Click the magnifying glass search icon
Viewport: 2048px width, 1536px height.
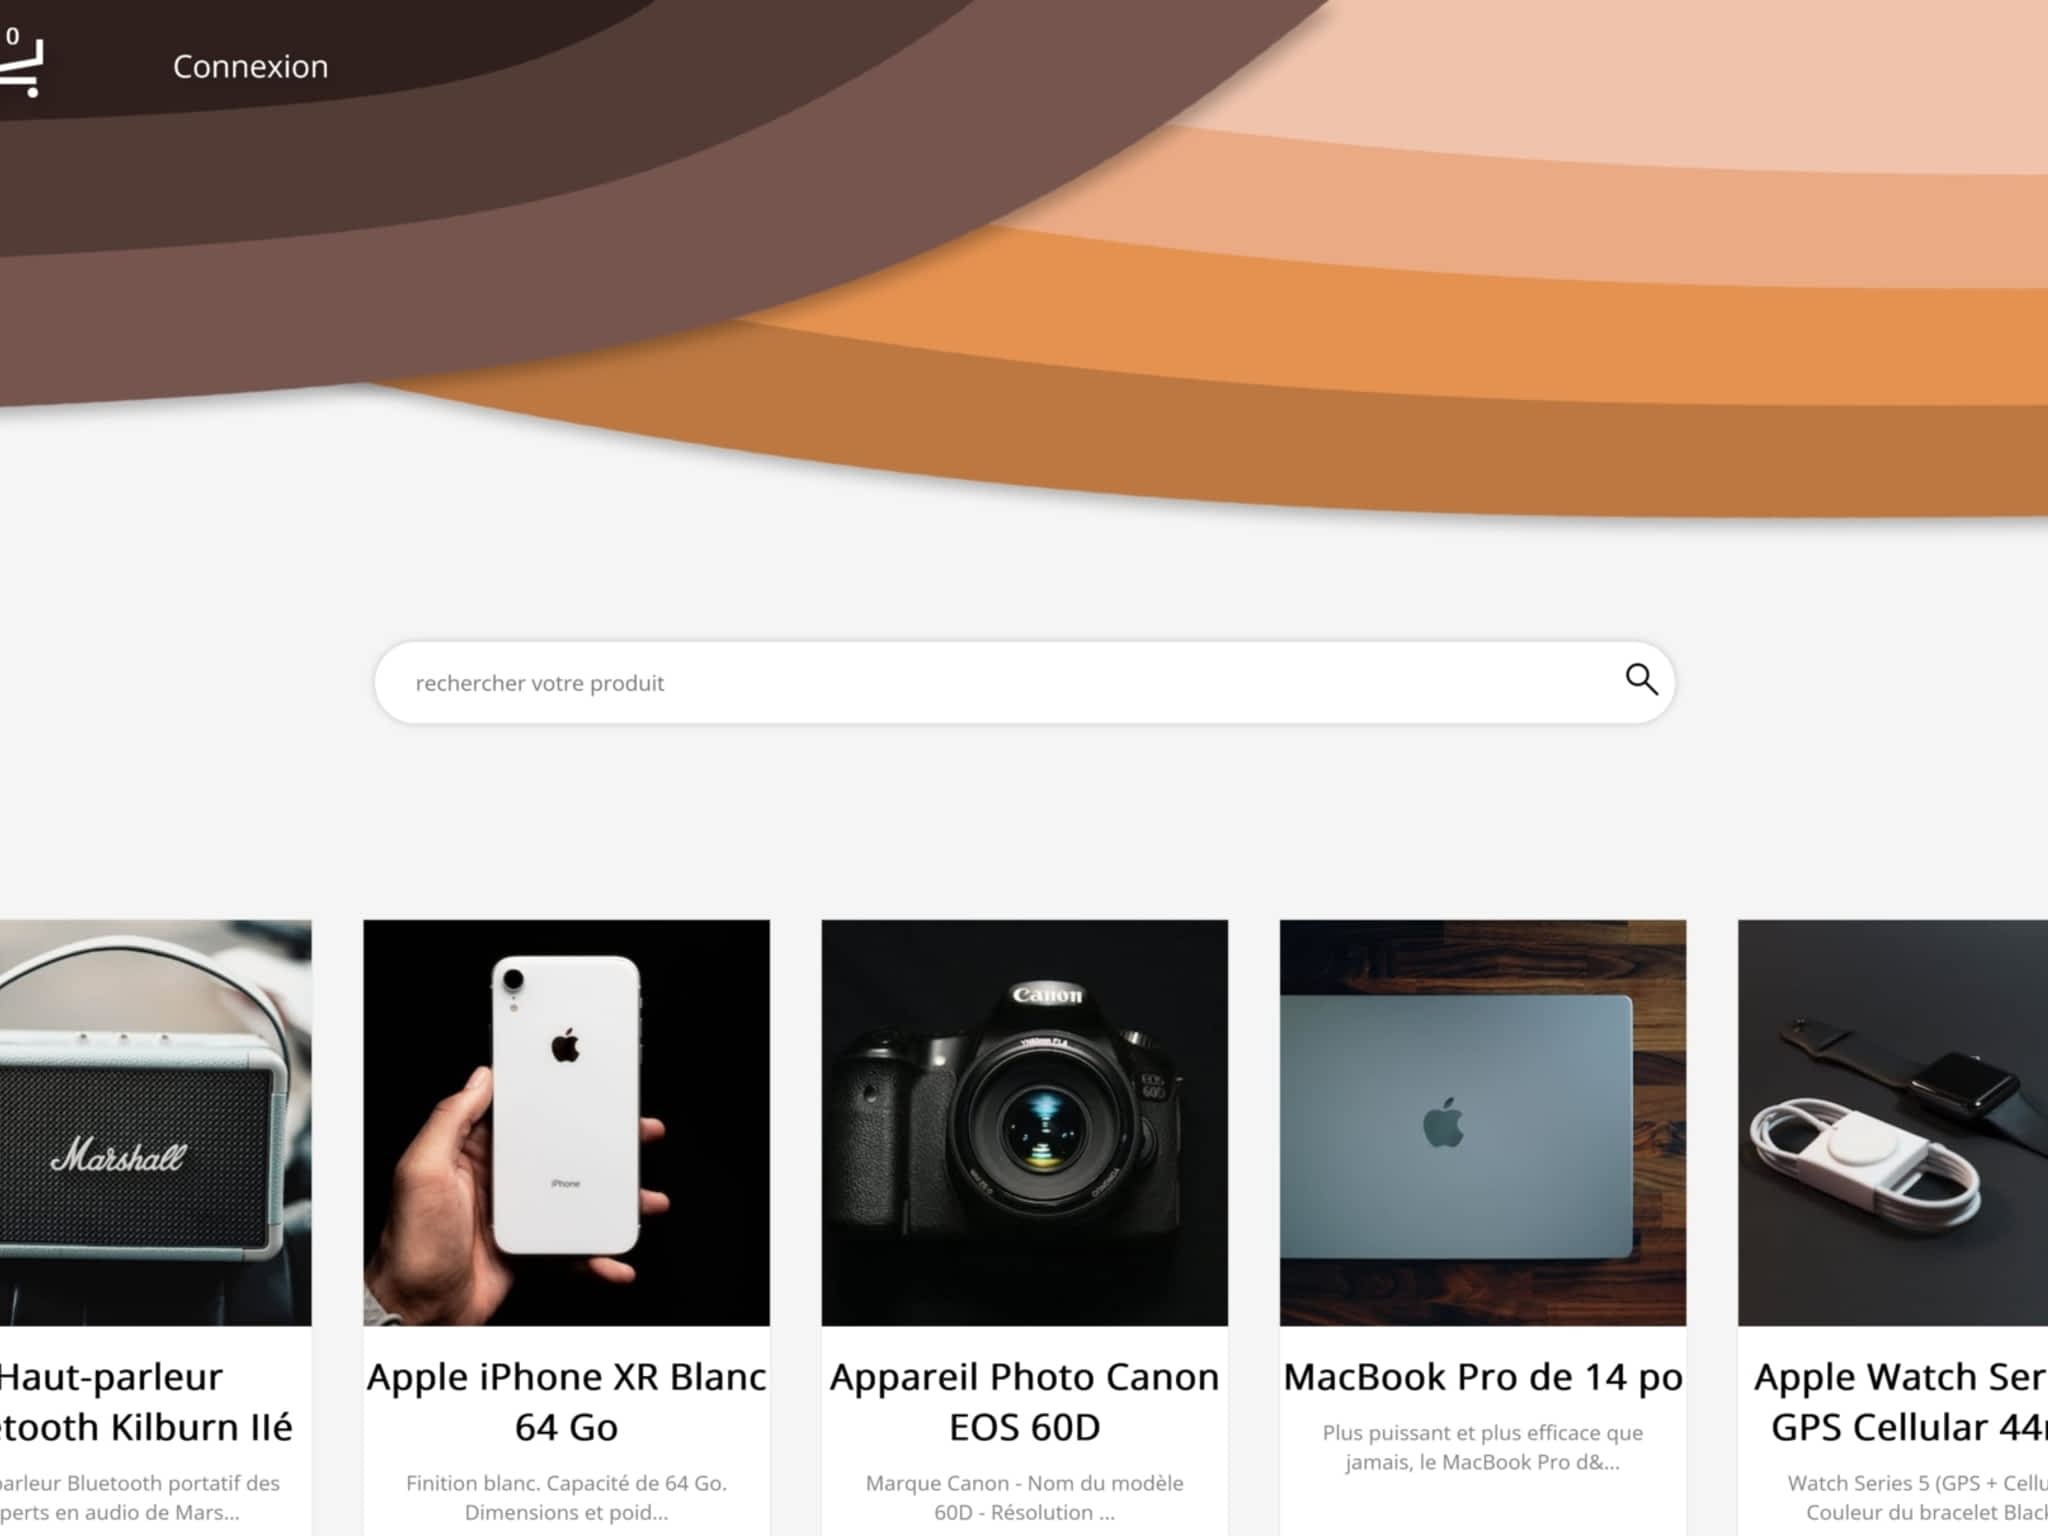click(1640, 680)
